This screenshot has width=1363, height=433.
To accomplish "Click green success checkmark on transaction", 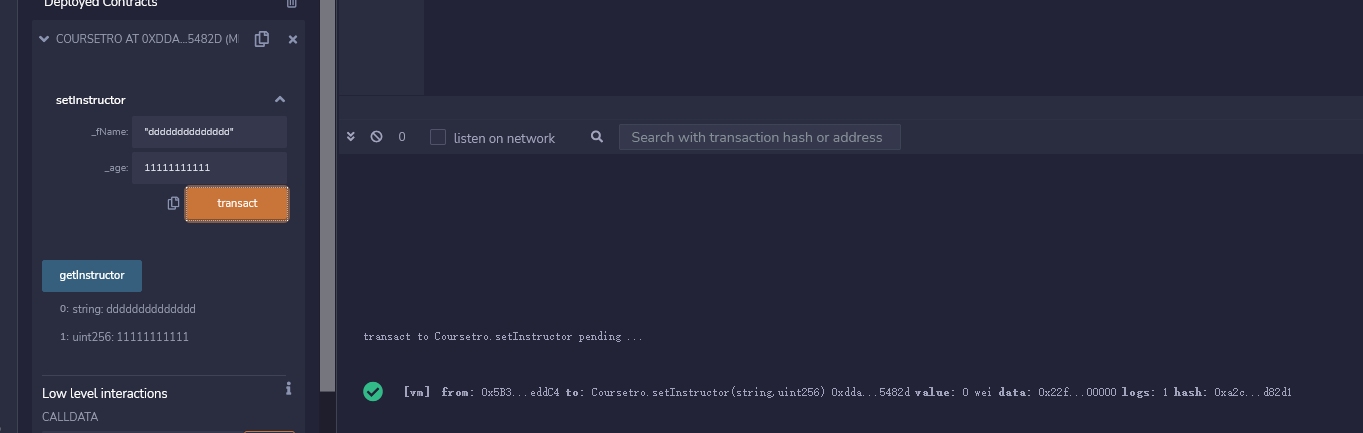I will pyautogui.click(x=373, y=392).
